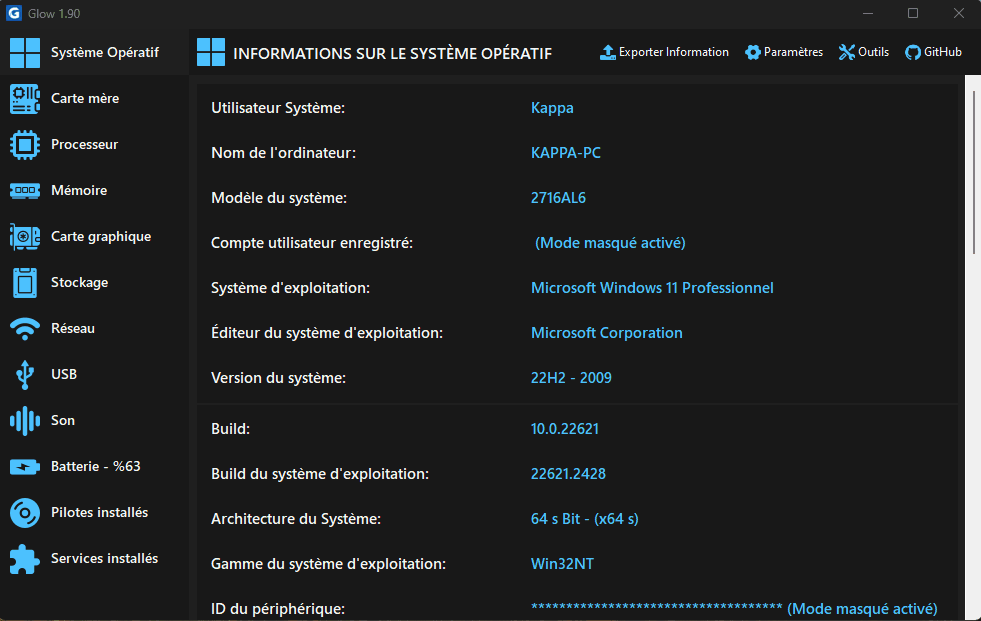
Task: Go to the Processeur section
Action: (94, 144)
